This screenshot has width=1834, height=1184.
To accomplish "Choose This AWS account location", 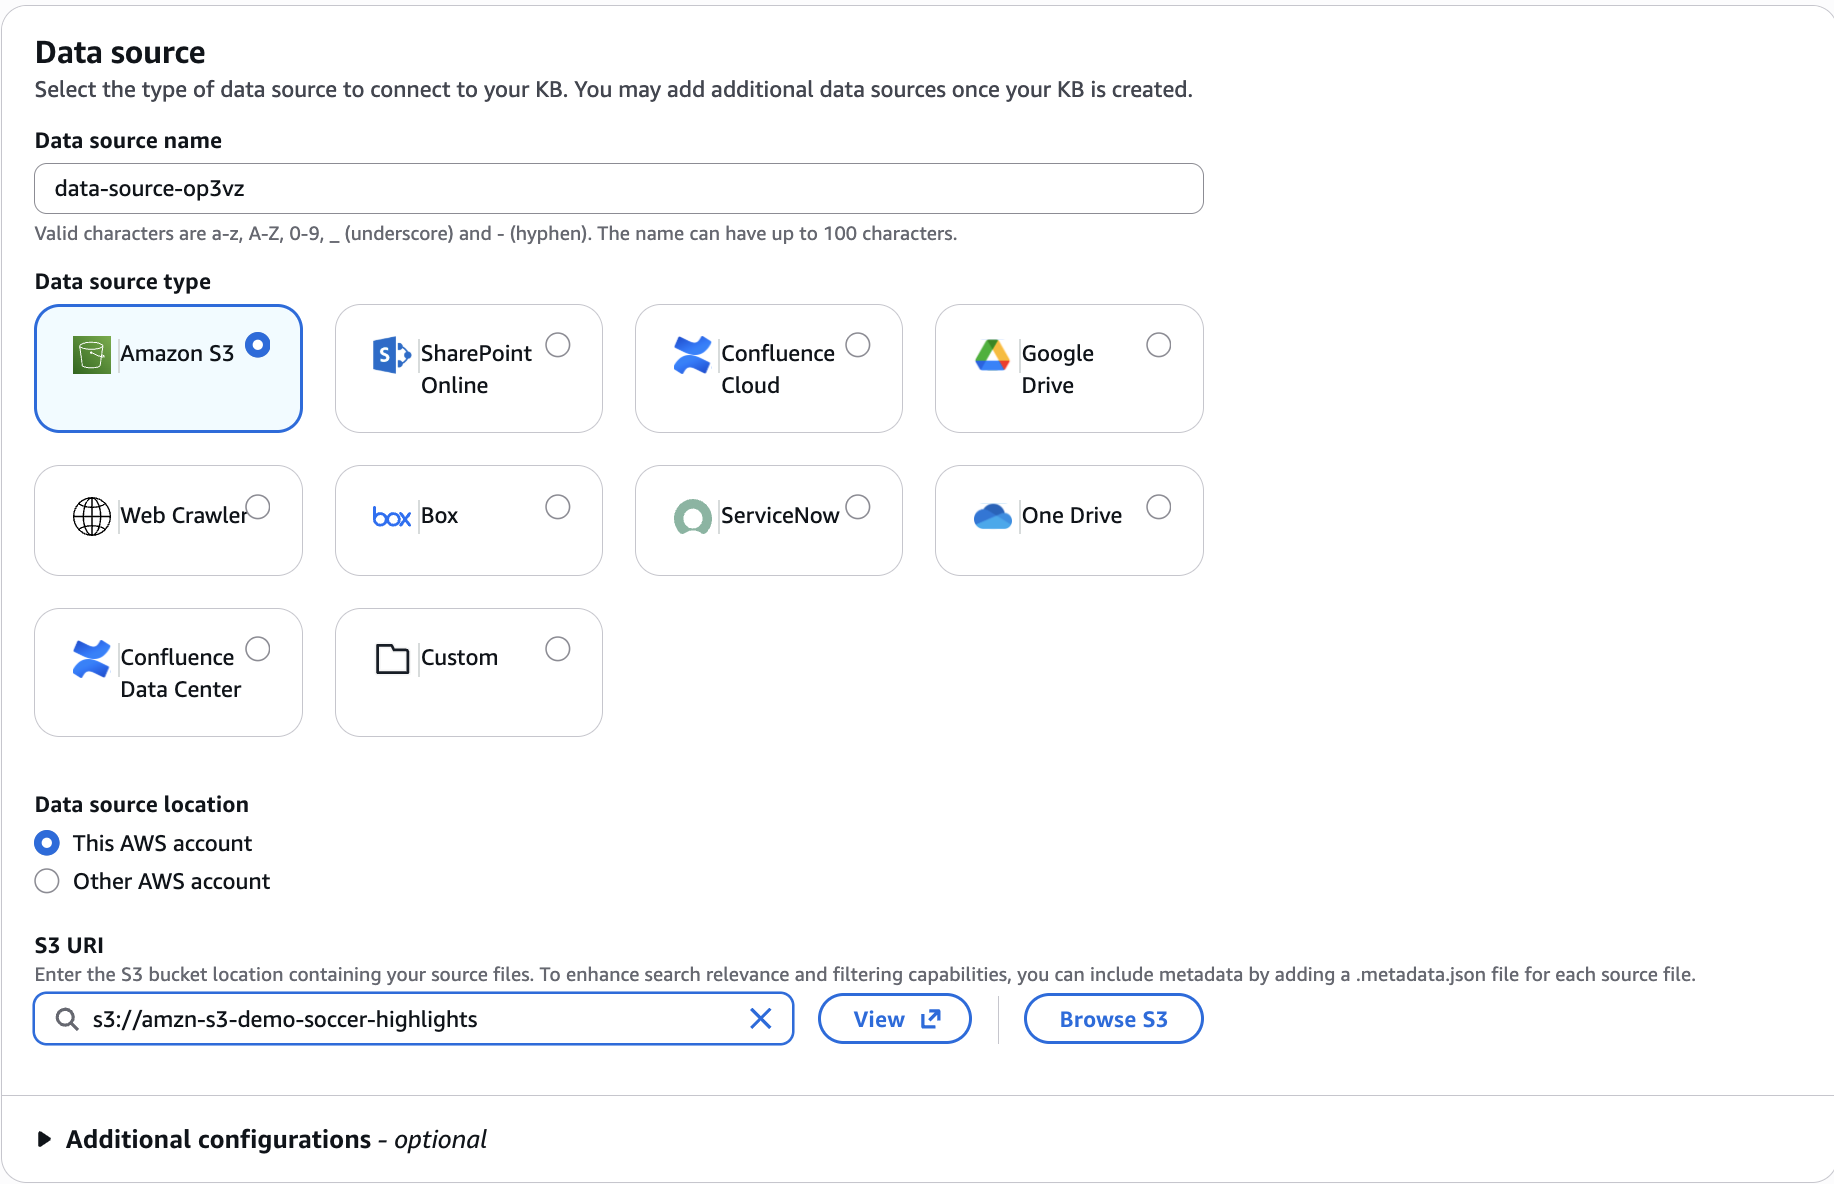I will pyautogui.click(x=47, y=843).
